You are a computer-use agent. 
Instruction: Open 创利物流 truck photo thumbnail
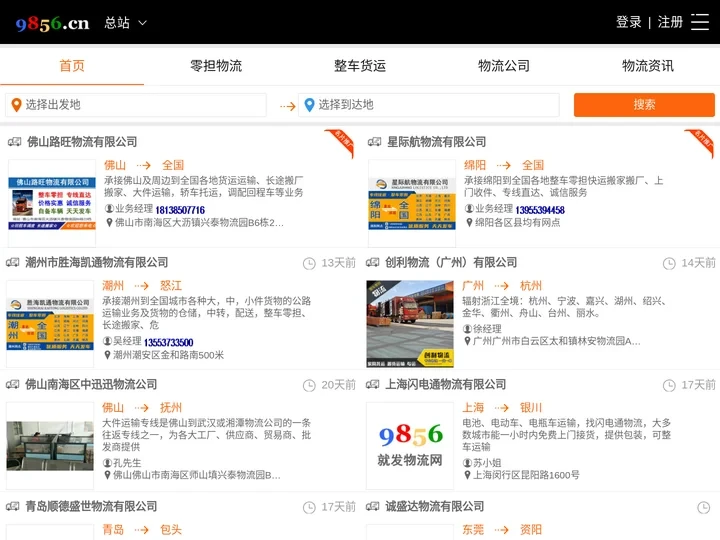[x=410, y=324]
